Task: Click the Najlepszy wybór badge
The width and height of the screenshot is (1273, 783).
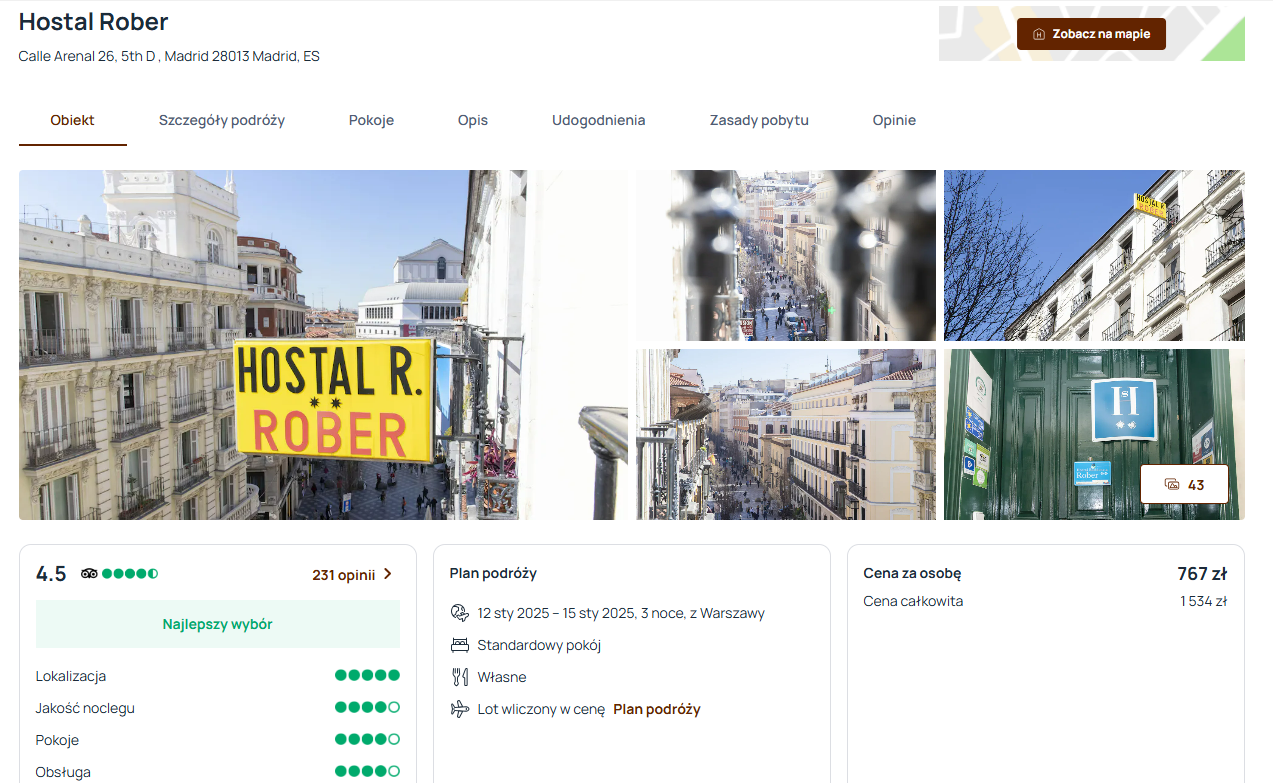Action: tap(218, 624)
